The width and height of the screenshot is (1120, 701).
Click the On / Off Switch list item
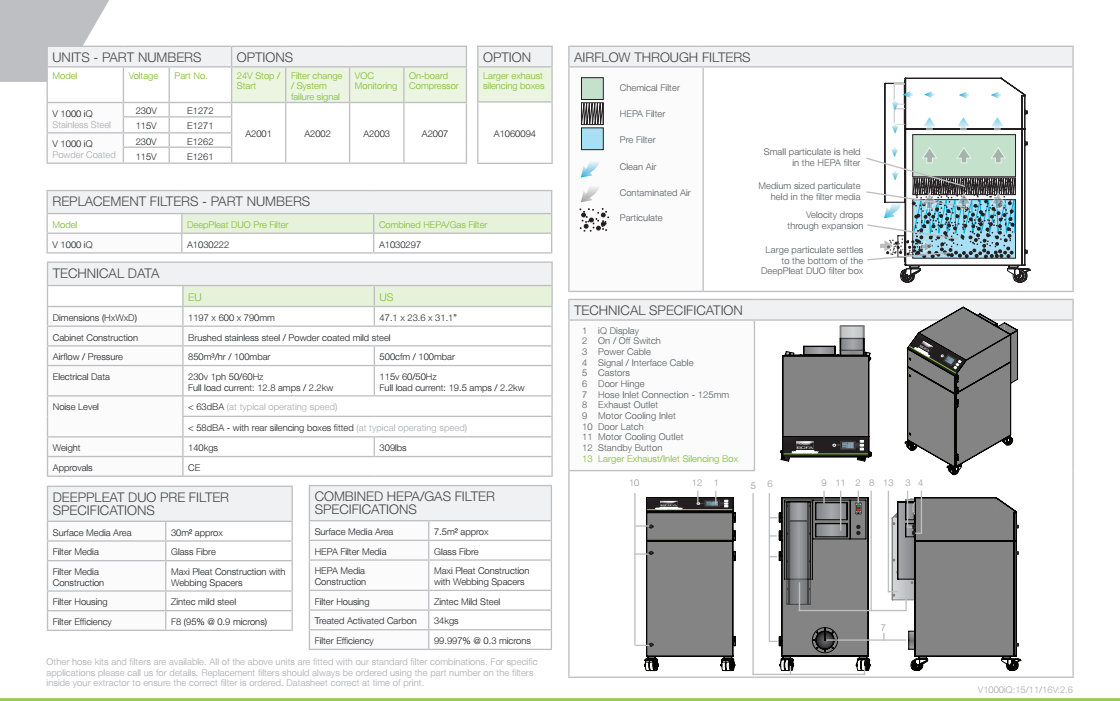[629, 341]
